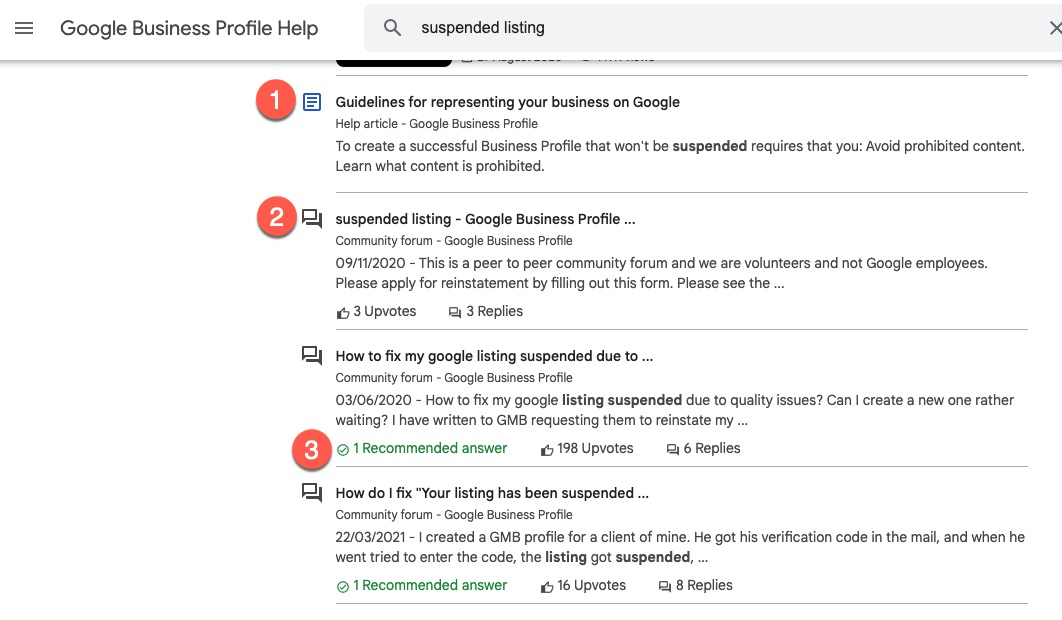Viewport: 1062px width, 620px height.
Task: Open the hamburger main menu
Action: [24, 28]
